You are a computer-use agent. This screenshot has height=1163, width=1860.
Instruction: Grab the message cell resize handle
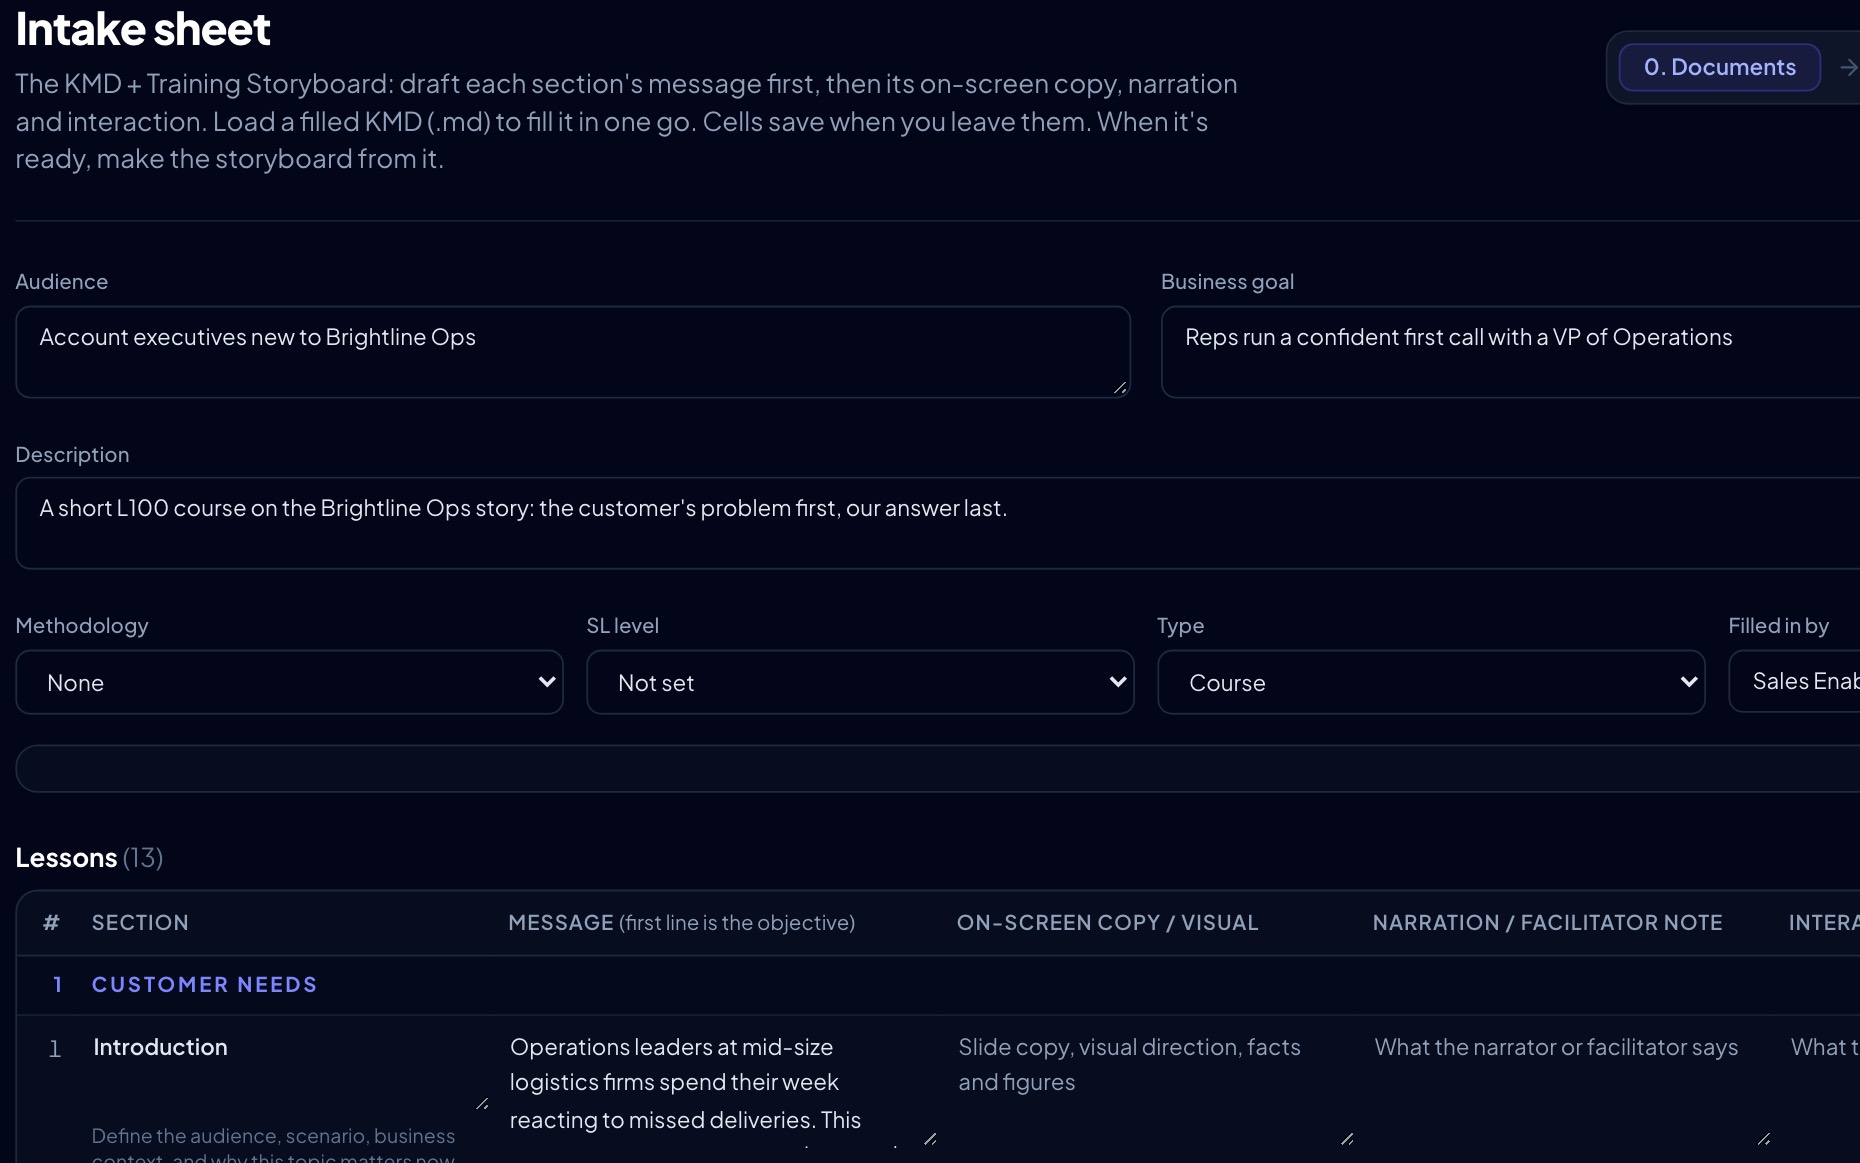coord(930,1139)
